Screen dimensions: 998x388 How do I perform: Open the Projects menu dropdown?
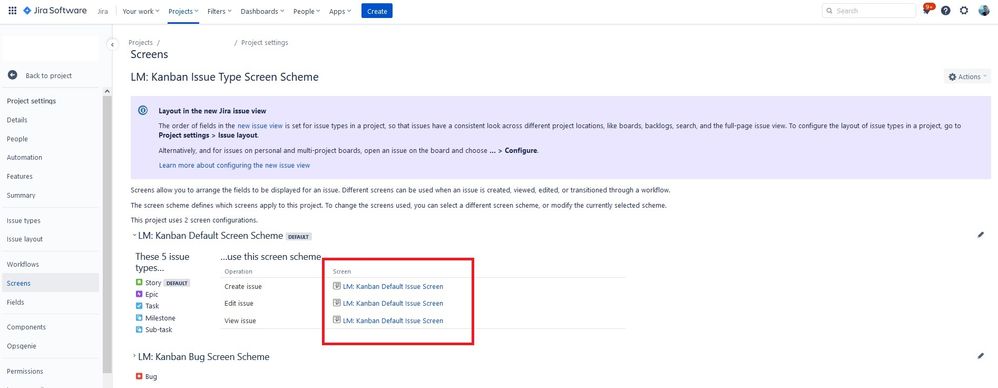(183, 11)
